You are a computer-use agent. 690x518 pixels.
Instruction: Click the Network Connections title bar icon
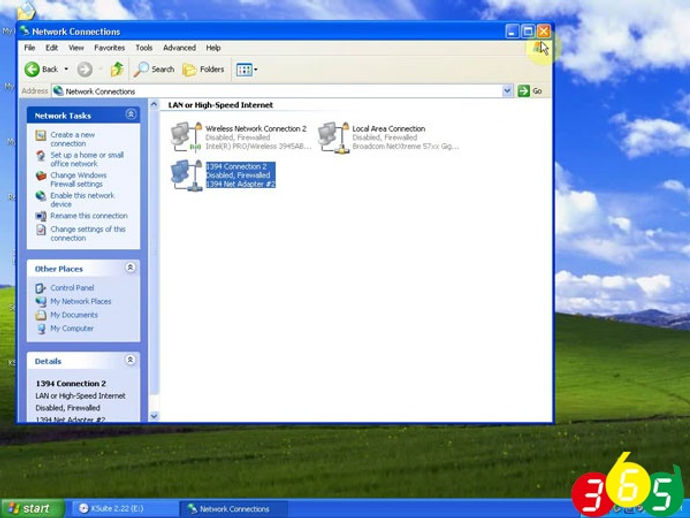25,31
